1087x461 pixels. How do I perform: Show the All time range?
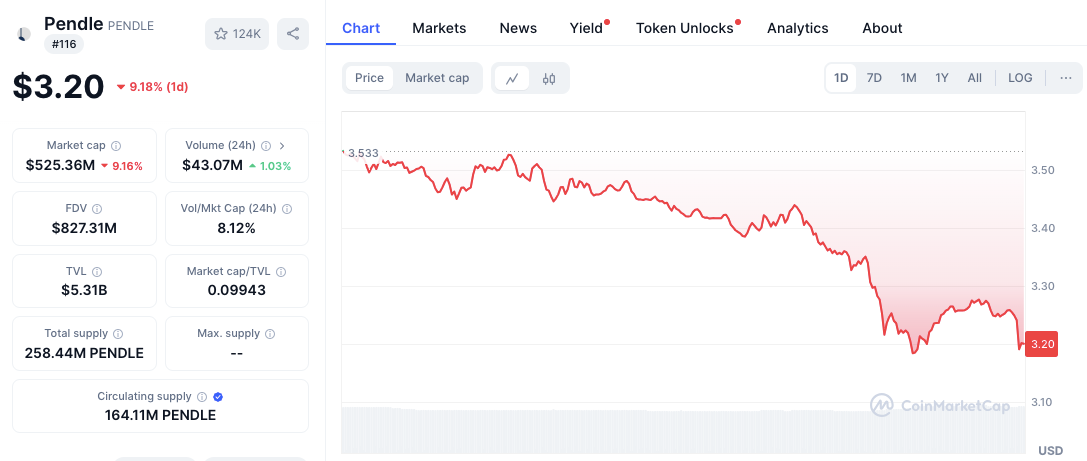[975, 78]
